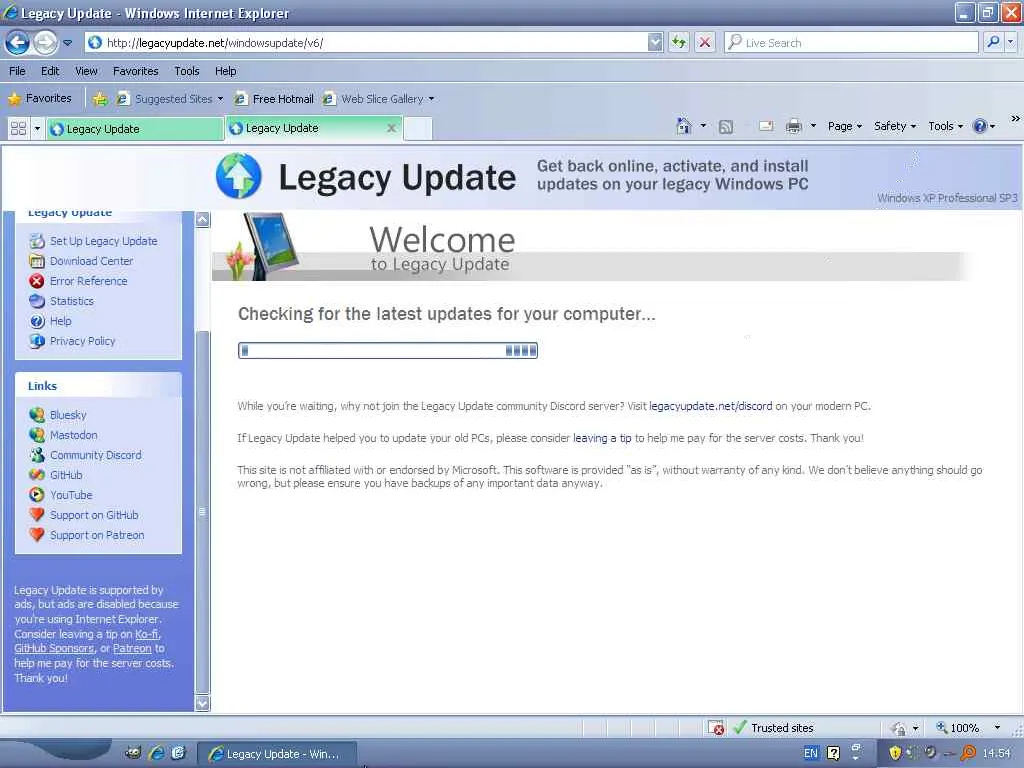Screen dimensions: 1024x768
Task: Open the Help menu
Action: [225, 71]
